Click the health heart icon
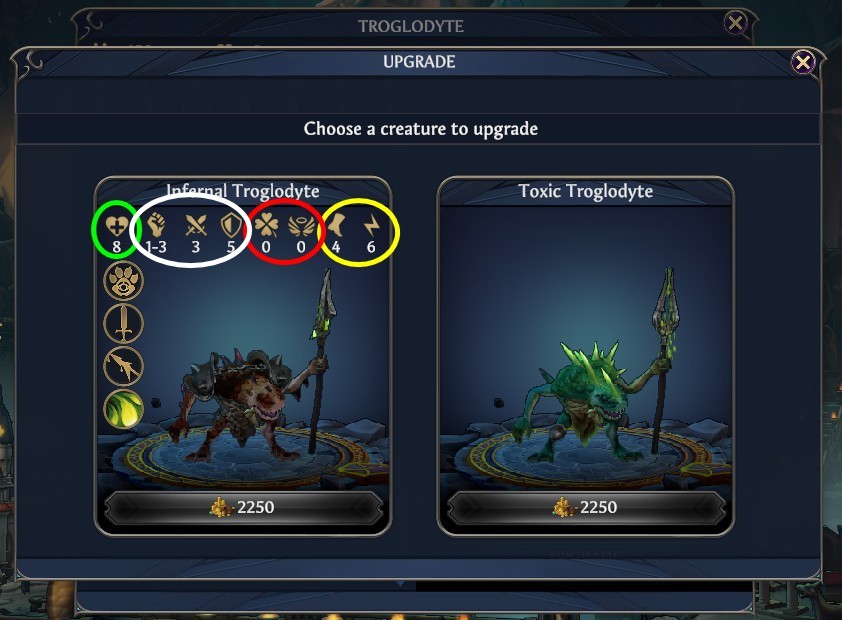Viewport: 842px width, 620px height. [117, 226]
